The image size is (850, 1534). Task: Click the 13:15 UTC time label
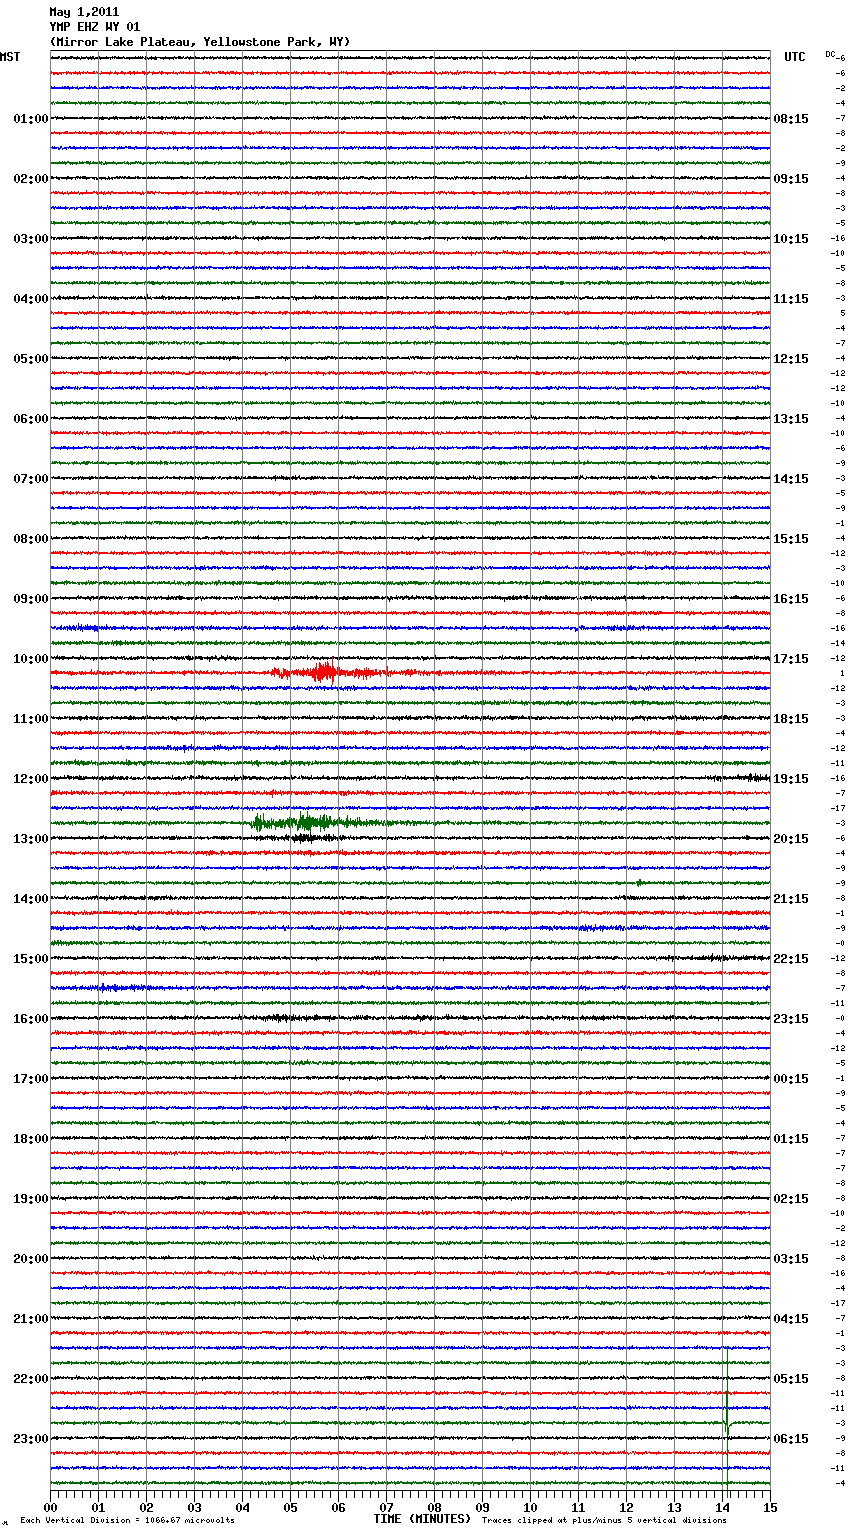pyautogui.click(x=791, y=419)
